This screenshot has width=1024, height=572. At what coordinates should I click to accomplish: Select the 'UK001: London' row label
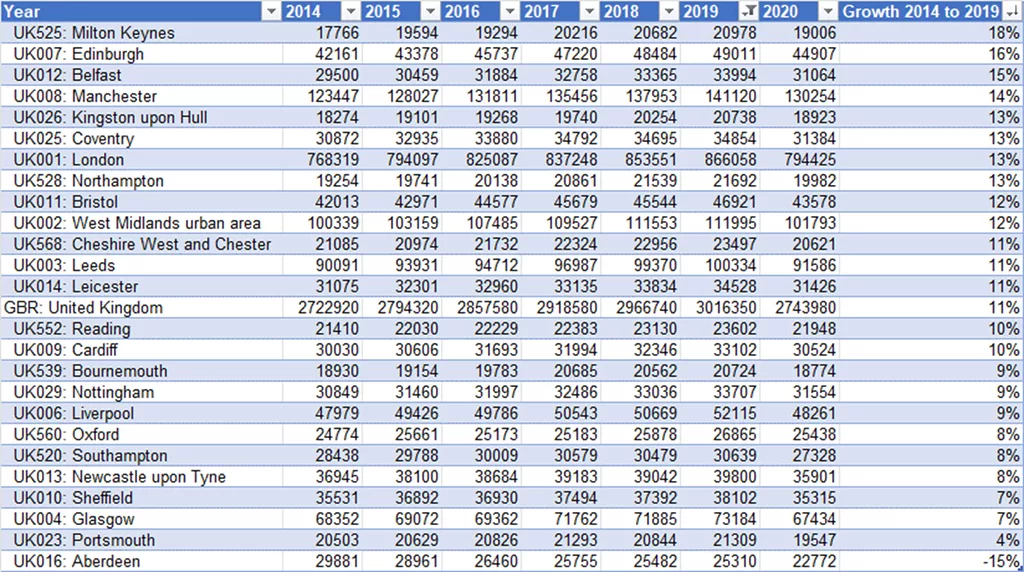69,160
